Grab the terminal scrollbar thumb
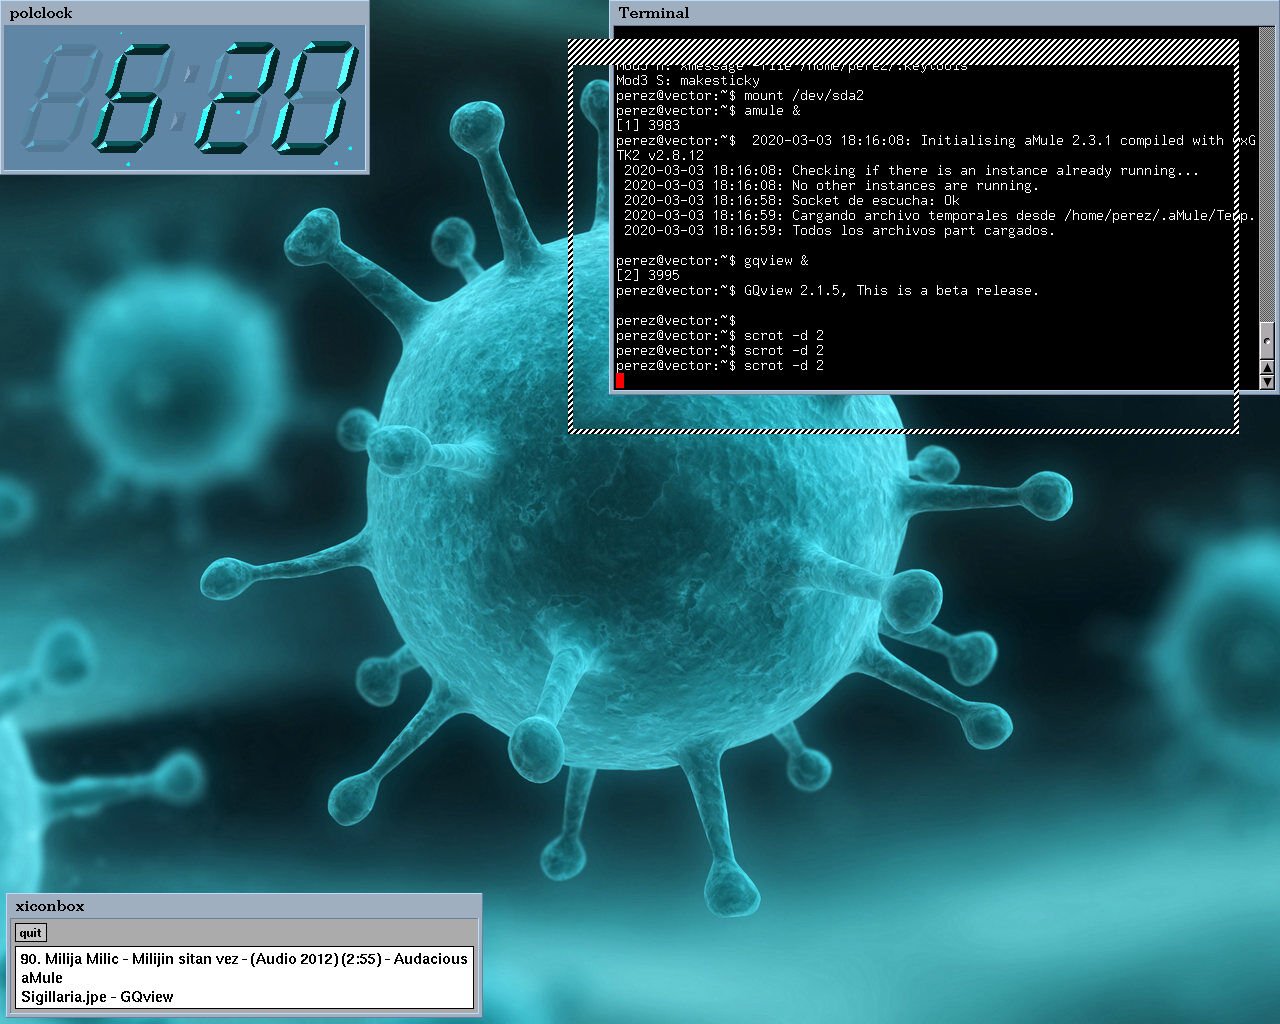The height and width of the screenshot is (1024, 1280). click(1267, 341)
